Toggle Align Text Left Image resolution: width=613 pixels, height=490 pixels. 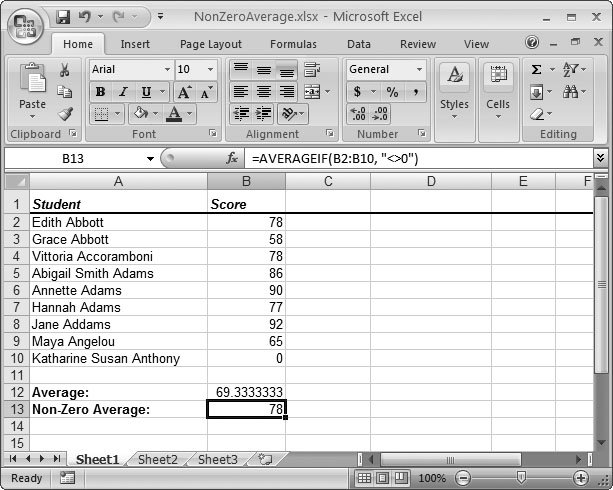(x=241, y=92)
